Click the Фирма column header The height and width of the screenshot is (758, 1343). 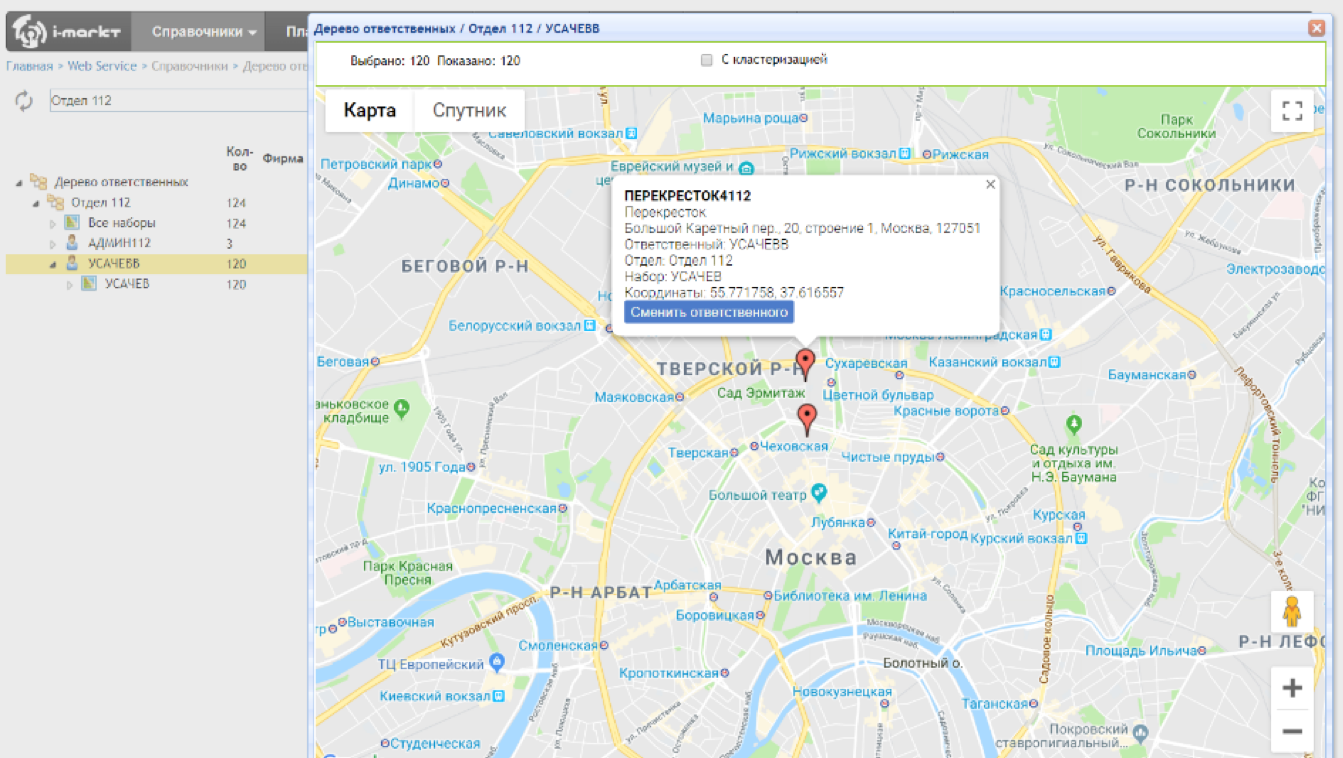coord(283,158)
